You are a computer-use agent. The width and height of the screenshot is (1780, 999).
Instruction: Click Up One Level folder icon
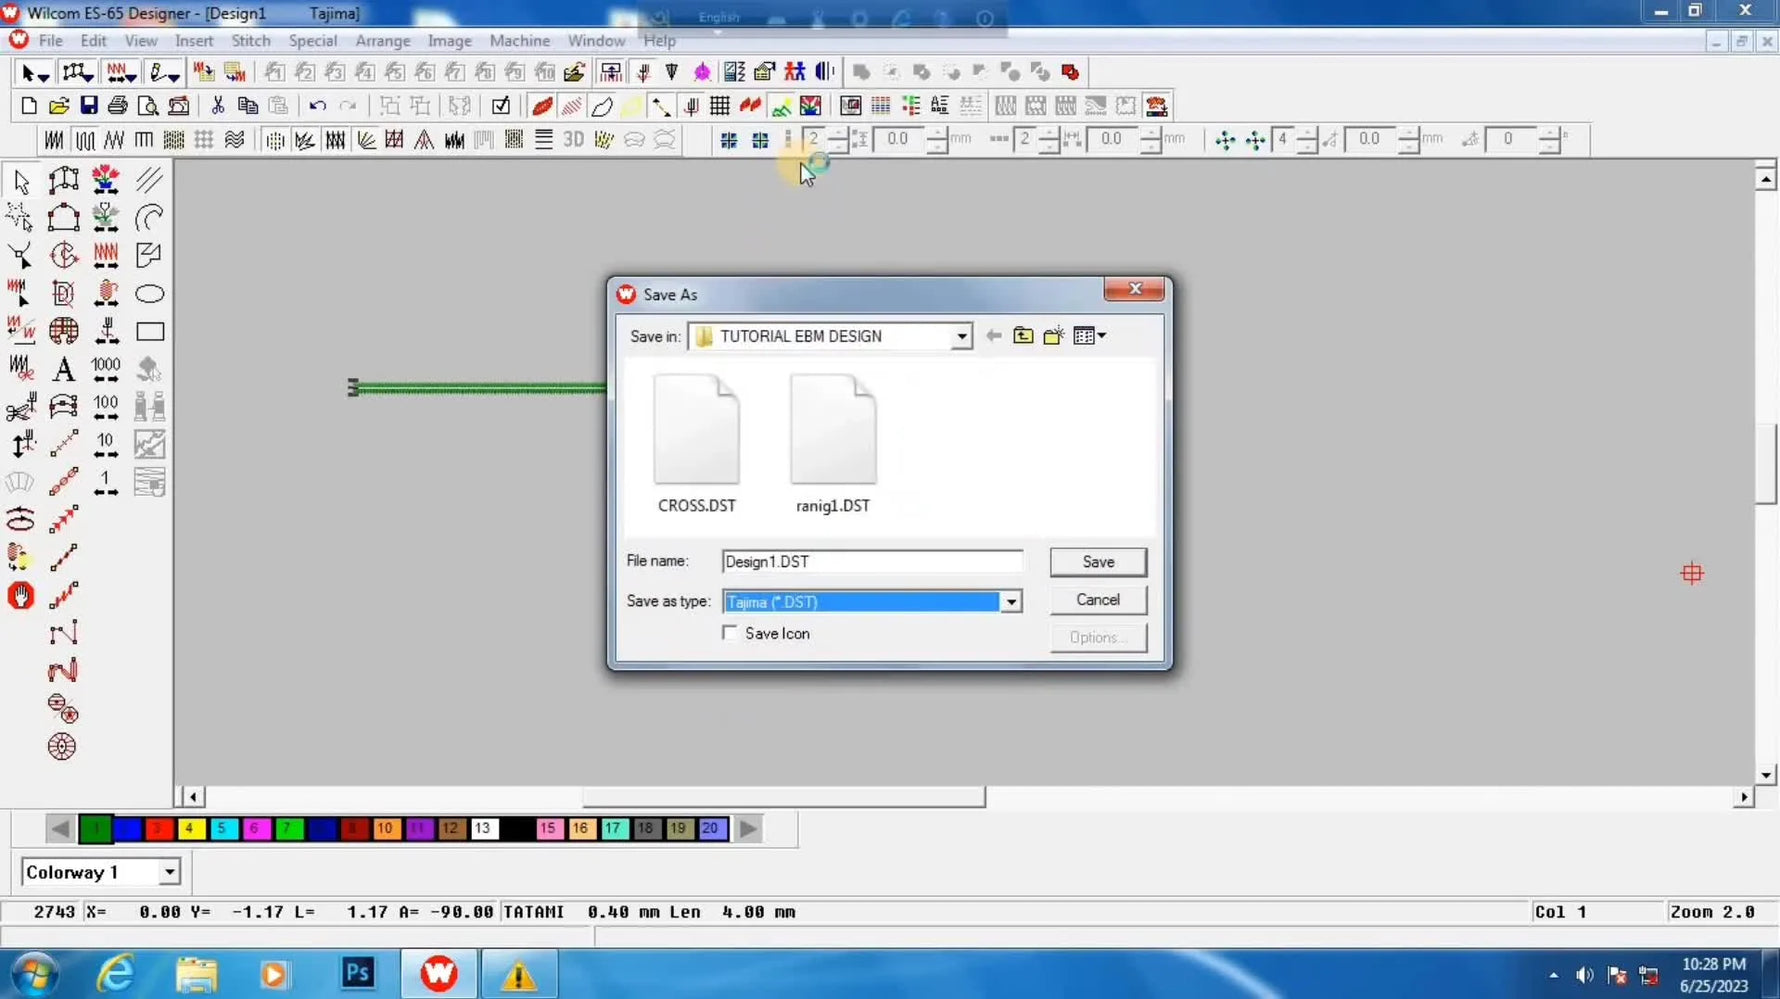[x=1023, y=336]
